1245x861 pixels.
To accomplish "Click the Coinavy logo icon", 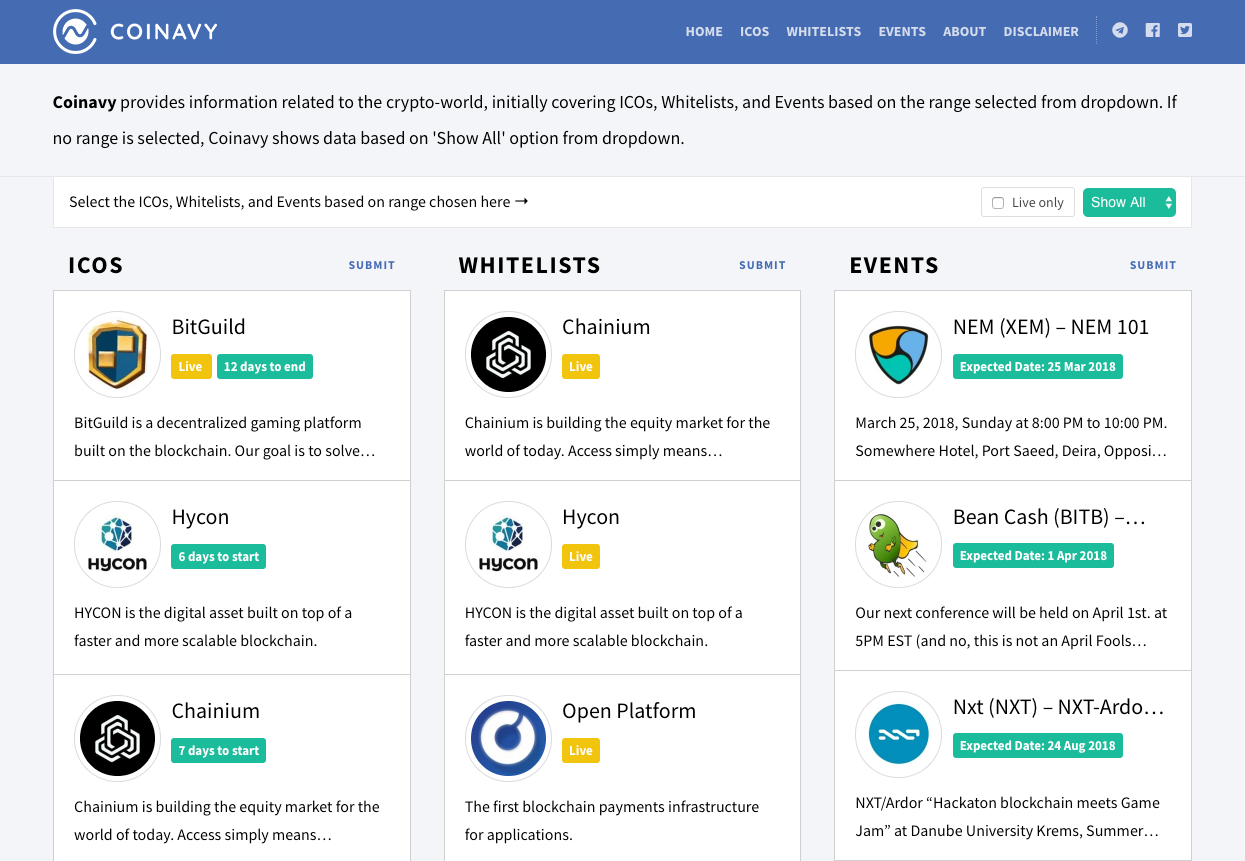I will (x=73, y=31).
